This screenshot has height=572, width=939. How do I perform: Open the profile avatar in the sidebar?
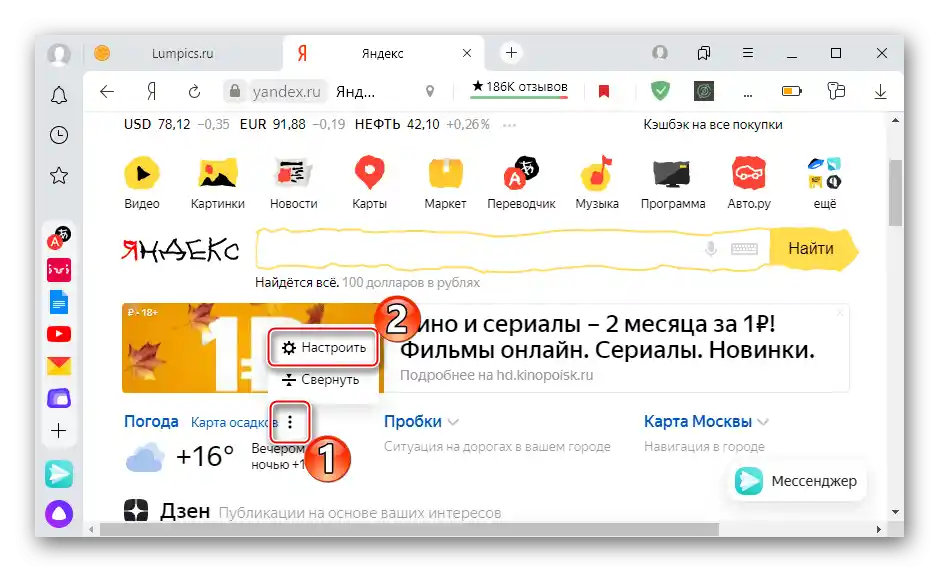[59, 54]
